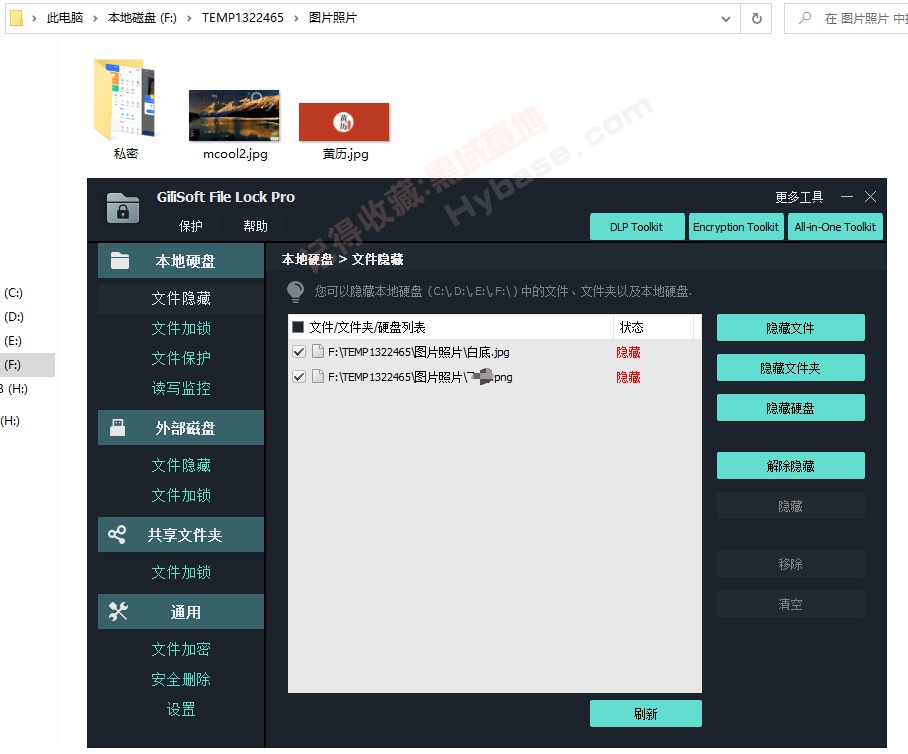Select 文件加锁 under 外部磁盘
908x754 pixels.
(181, 495)
